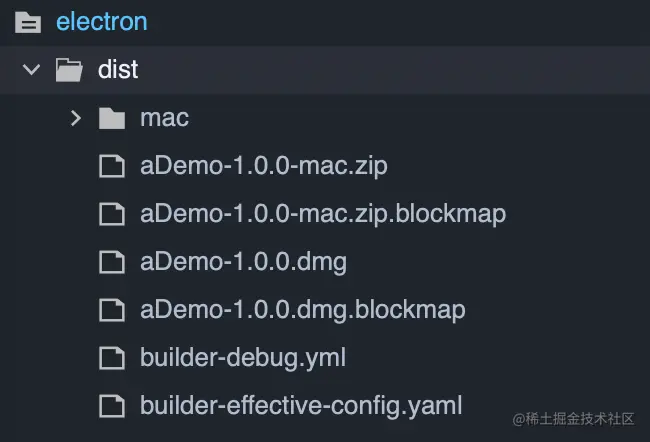Click the dist open-folder icon
This screenshot has height=442, width=650.
coord(69,70)
